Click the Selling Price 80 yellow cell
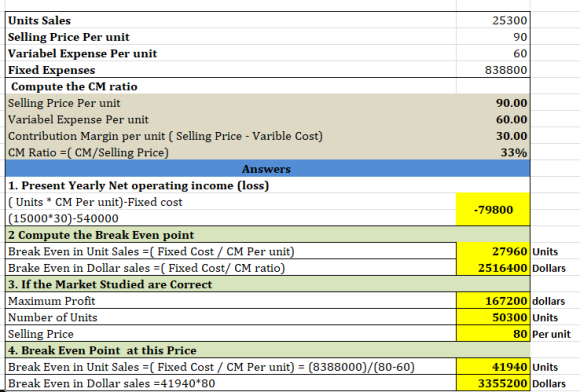 click(x=493, y=334)
